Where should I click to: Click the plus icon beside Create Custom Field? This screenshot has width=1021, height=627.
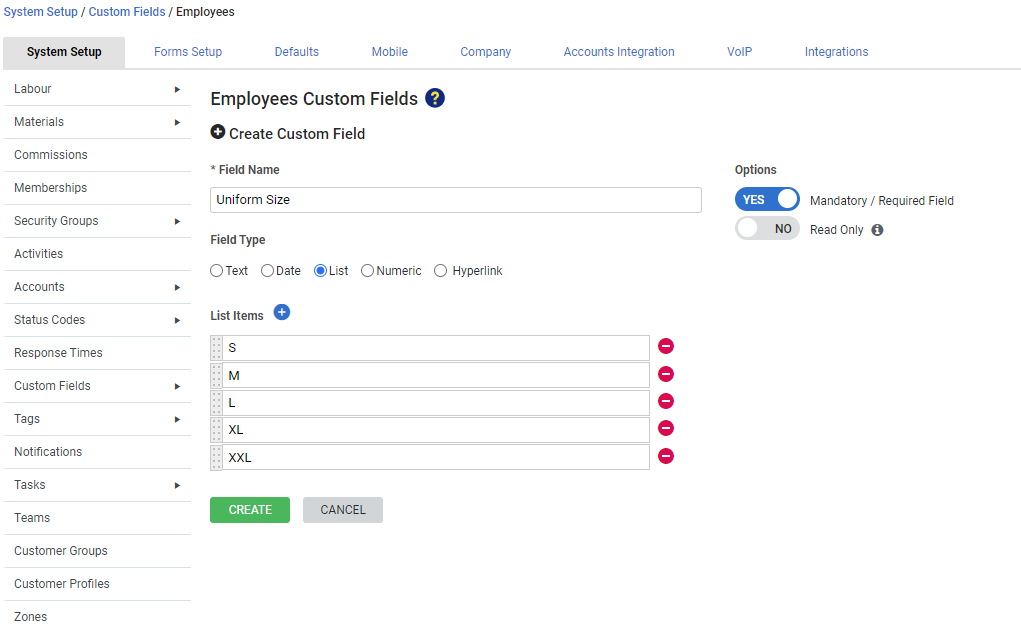tap(217, 132)
